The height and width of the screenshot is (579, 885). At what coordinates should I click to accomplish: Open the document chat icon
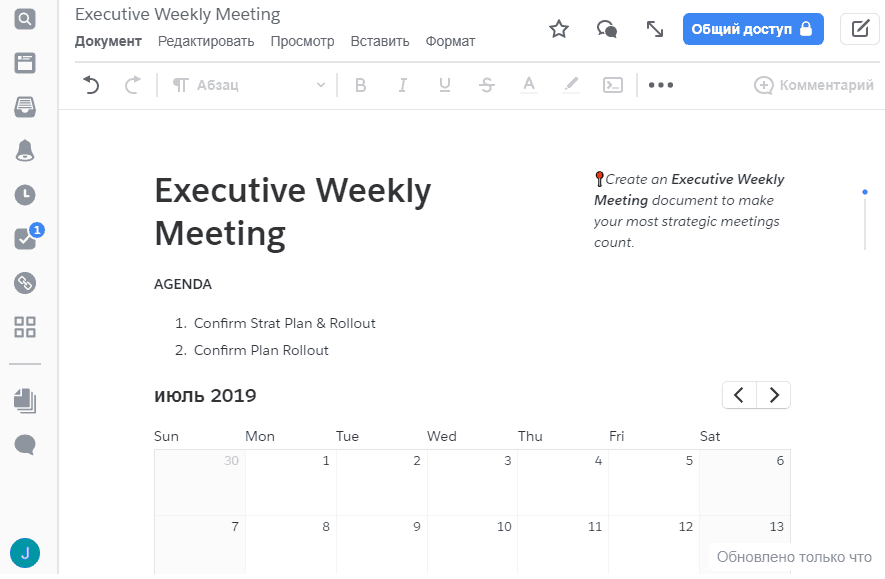[607, 29]
